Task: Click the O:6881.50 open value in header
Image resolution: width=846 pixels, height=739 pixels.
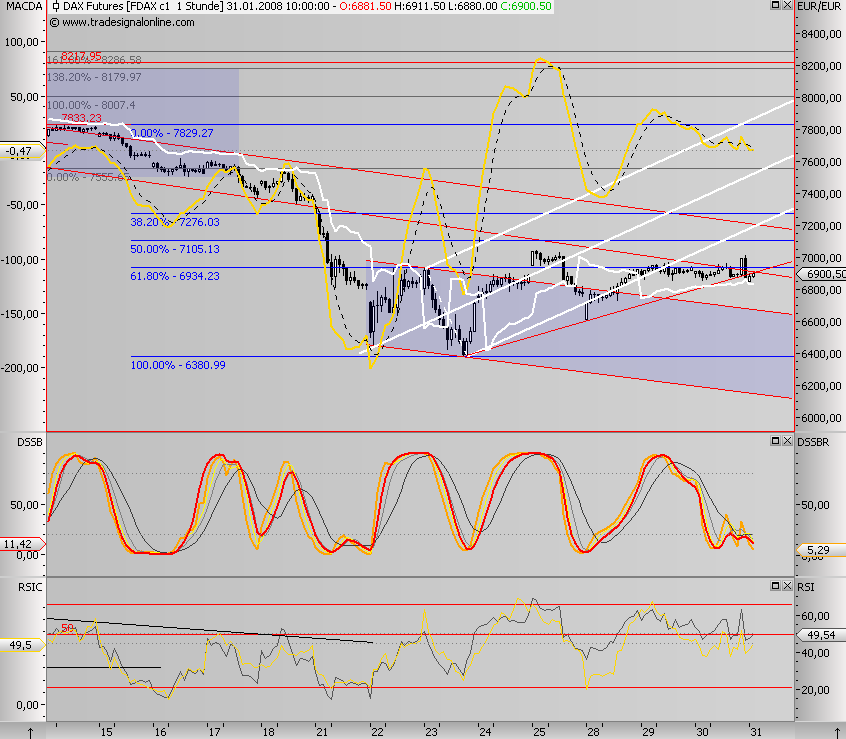Action: (x=365, y=6)
